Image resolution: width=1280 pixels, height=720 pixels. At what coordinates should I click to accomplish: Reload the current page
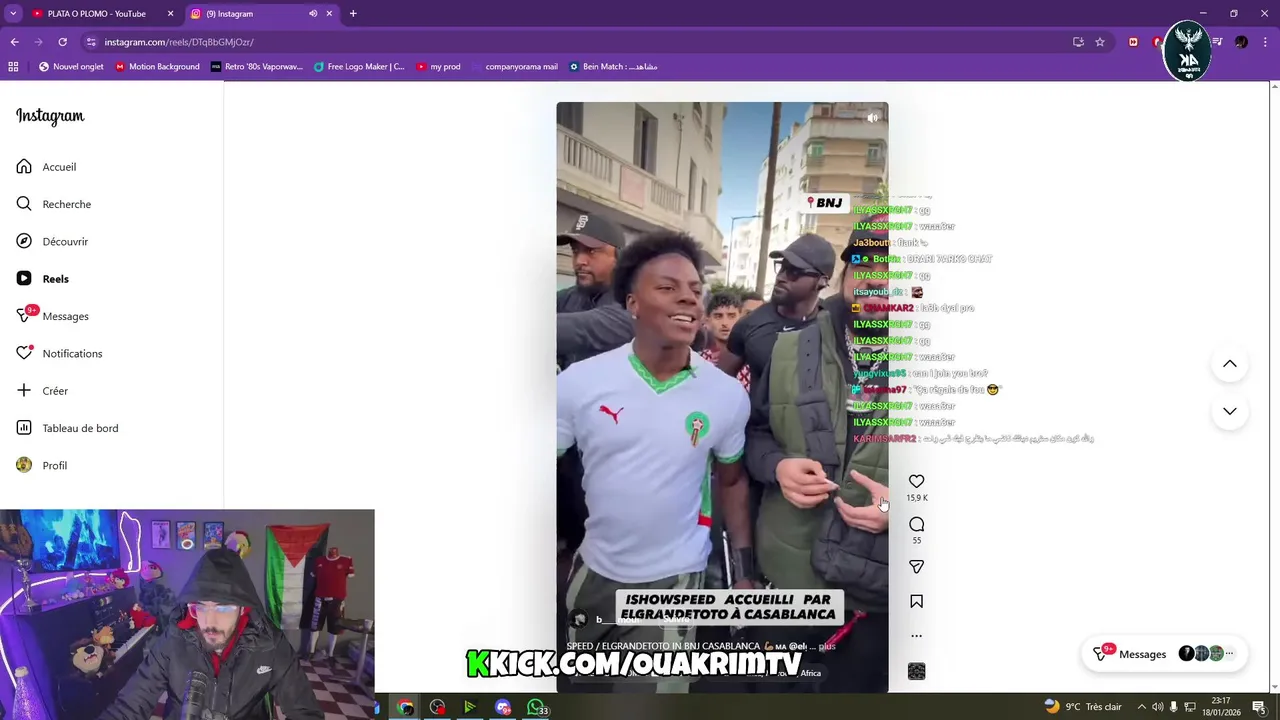(62, 42)
